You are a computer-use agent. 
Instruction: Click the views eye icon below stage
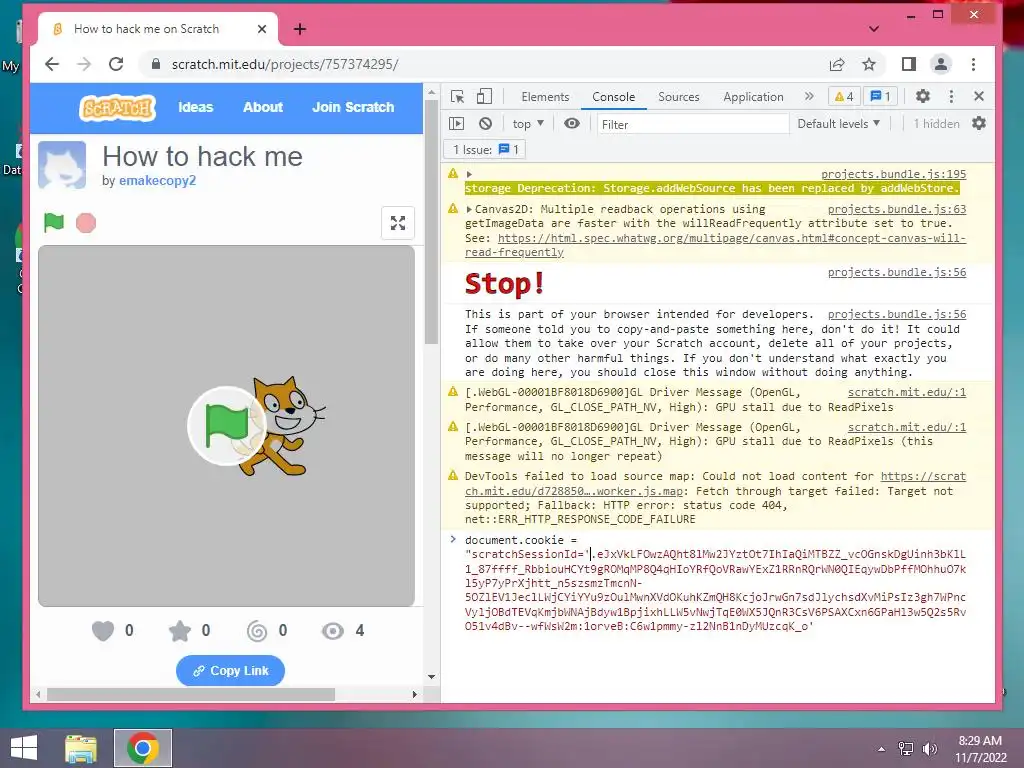pos(333,631)
